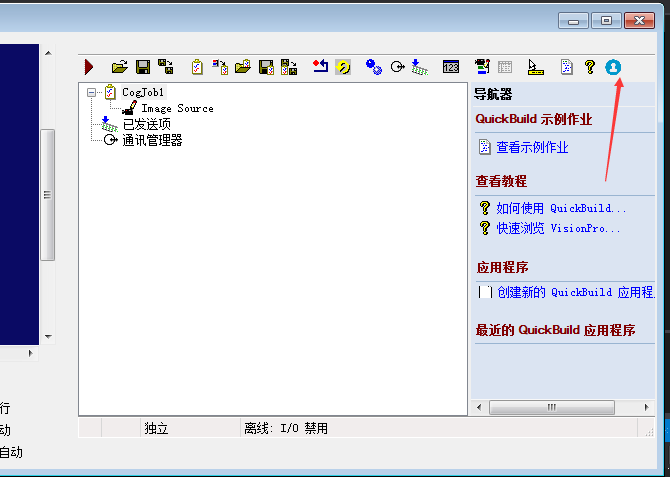Click 离线: I/O 禁用 status text
The width and height of the screenshot is (670, 477).
(x=286, y=428)
